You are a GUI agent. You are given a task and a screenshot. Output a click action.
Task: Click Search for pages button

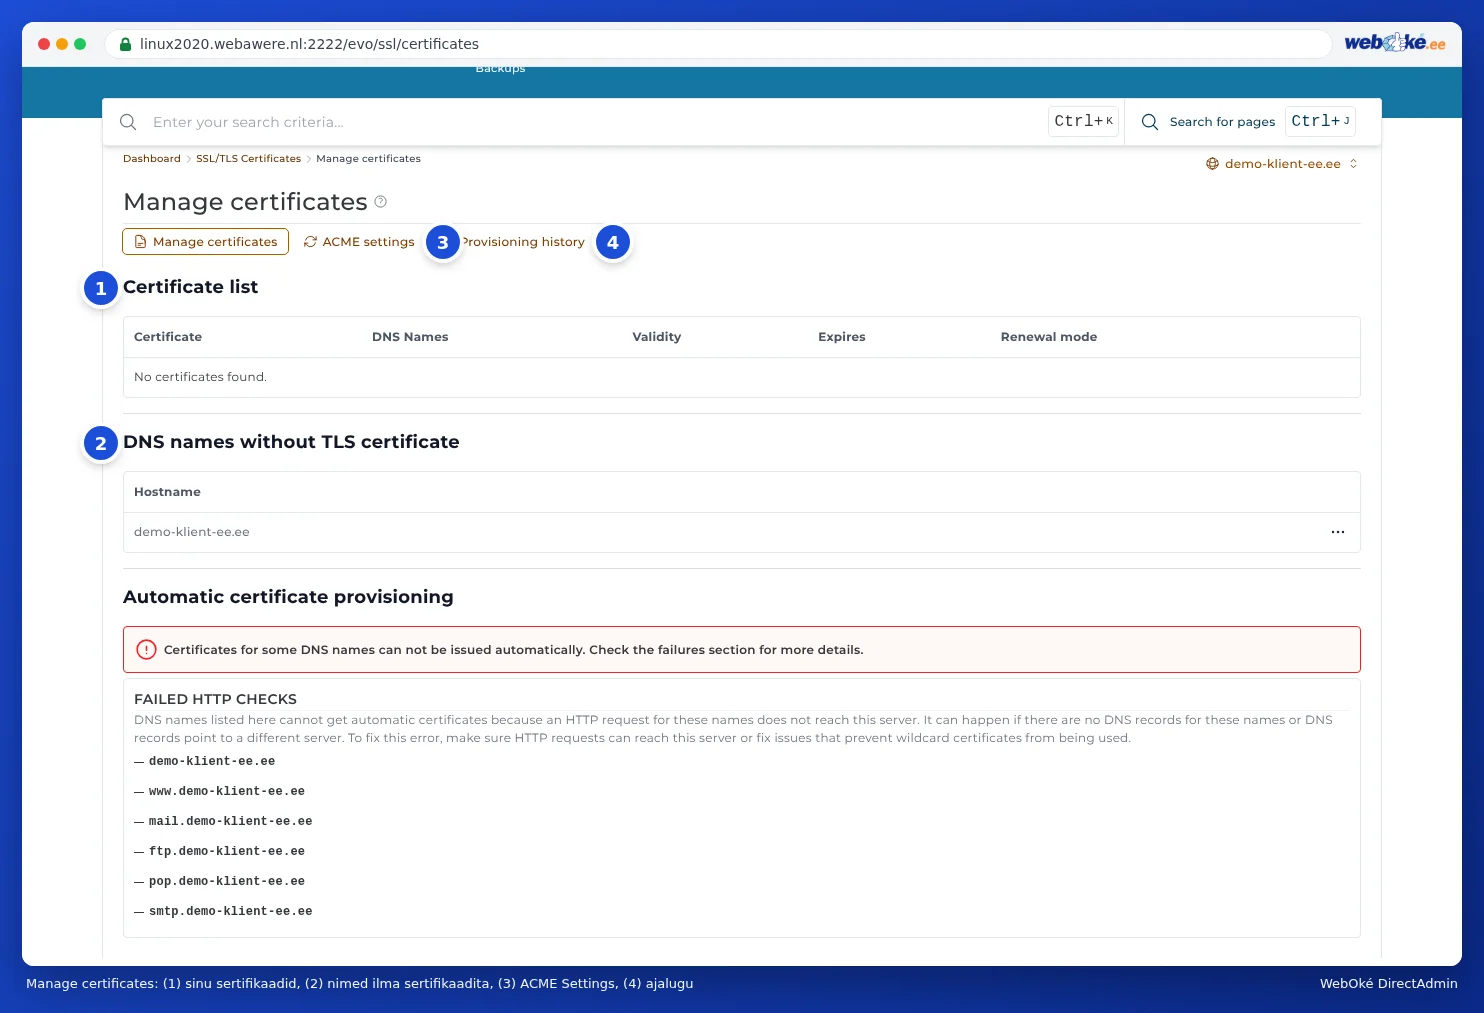click(1247, 122)
